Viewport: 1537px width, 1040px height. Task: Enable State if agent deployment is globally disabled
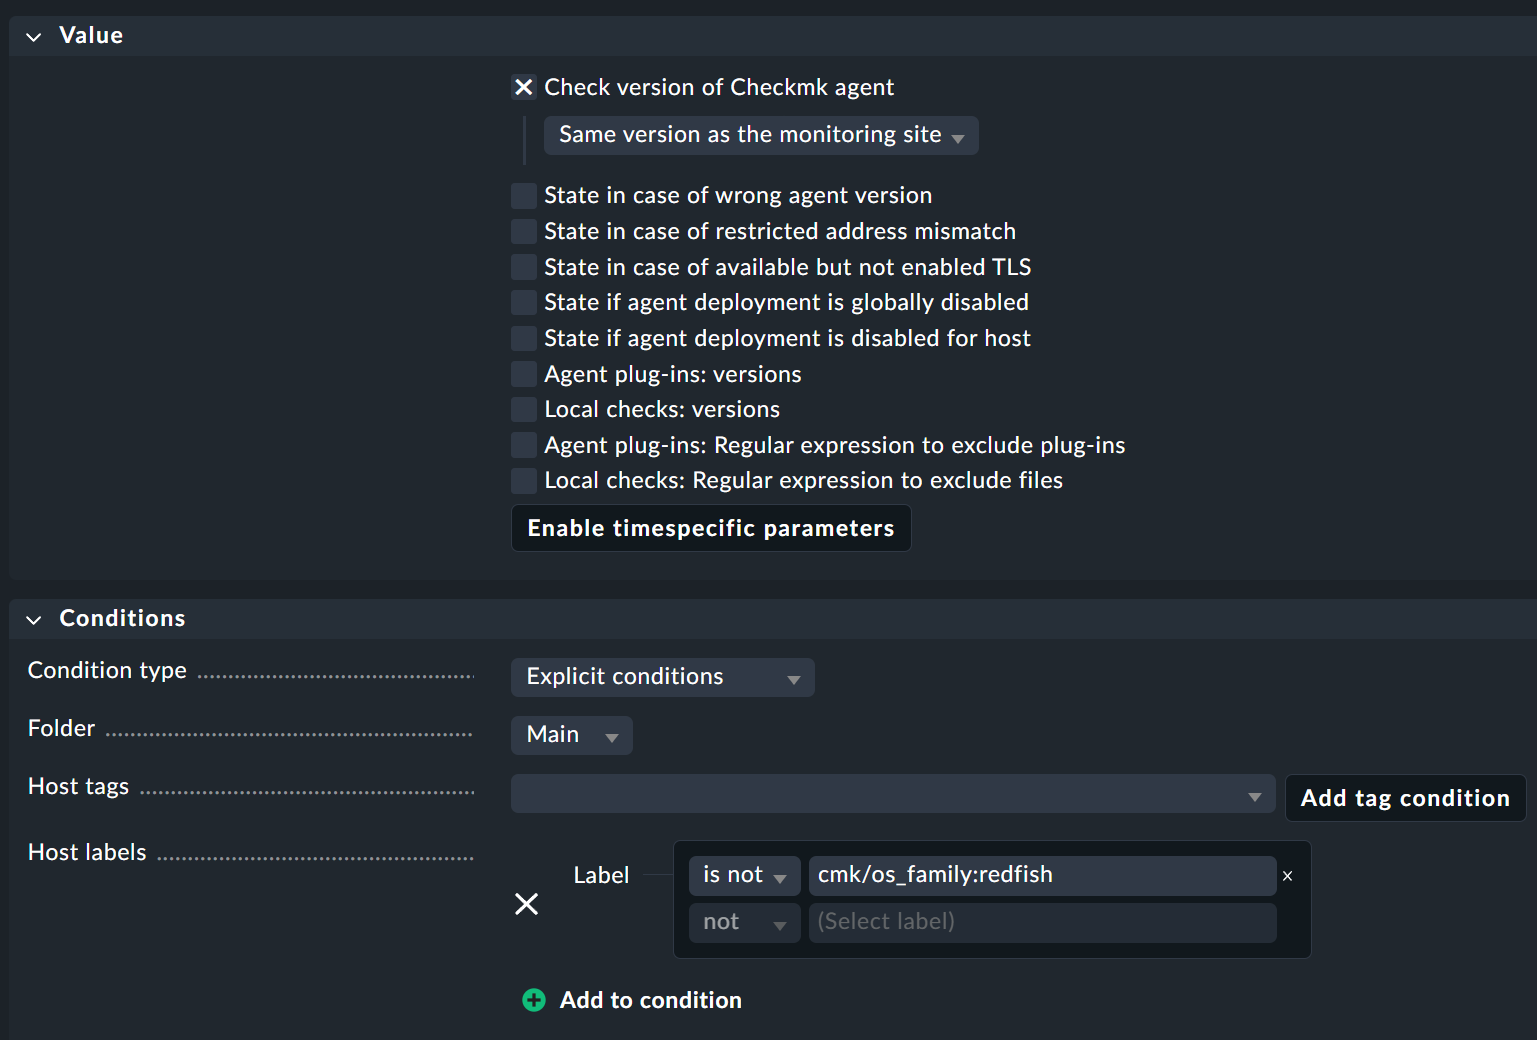click(x=523, y=302)
